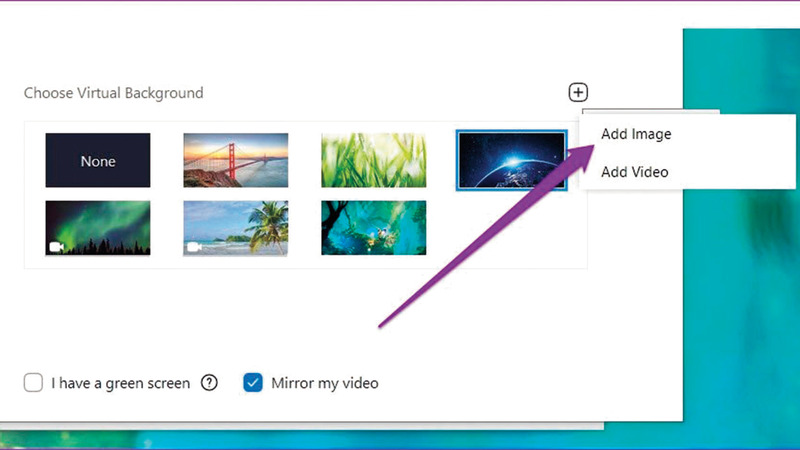Click the video camera icon on aurora thumbnail
This screenshot has width=800, height=450.
click(x=56, y=246)
